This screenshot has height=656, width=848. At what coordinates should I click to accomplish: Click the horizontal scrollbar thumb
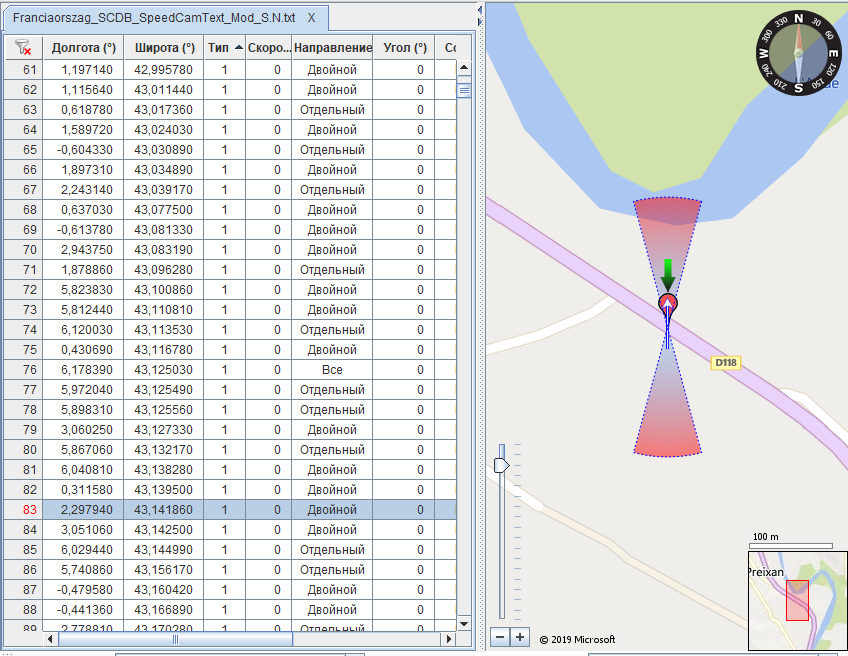point(175,639)
